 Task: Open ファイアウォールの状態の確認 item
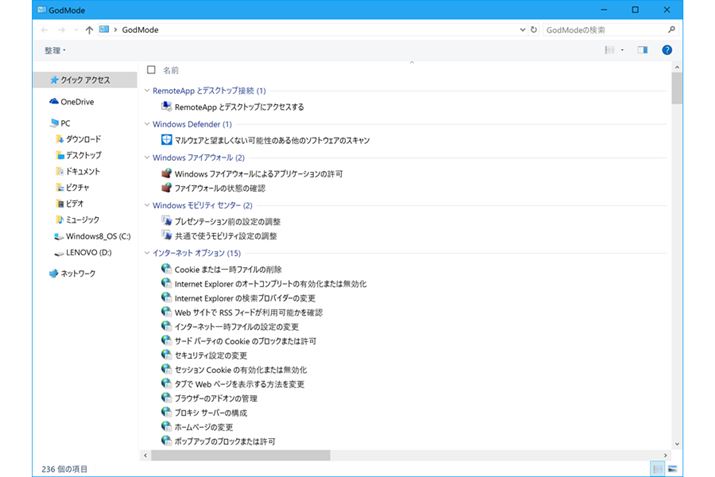pos(220,188)
